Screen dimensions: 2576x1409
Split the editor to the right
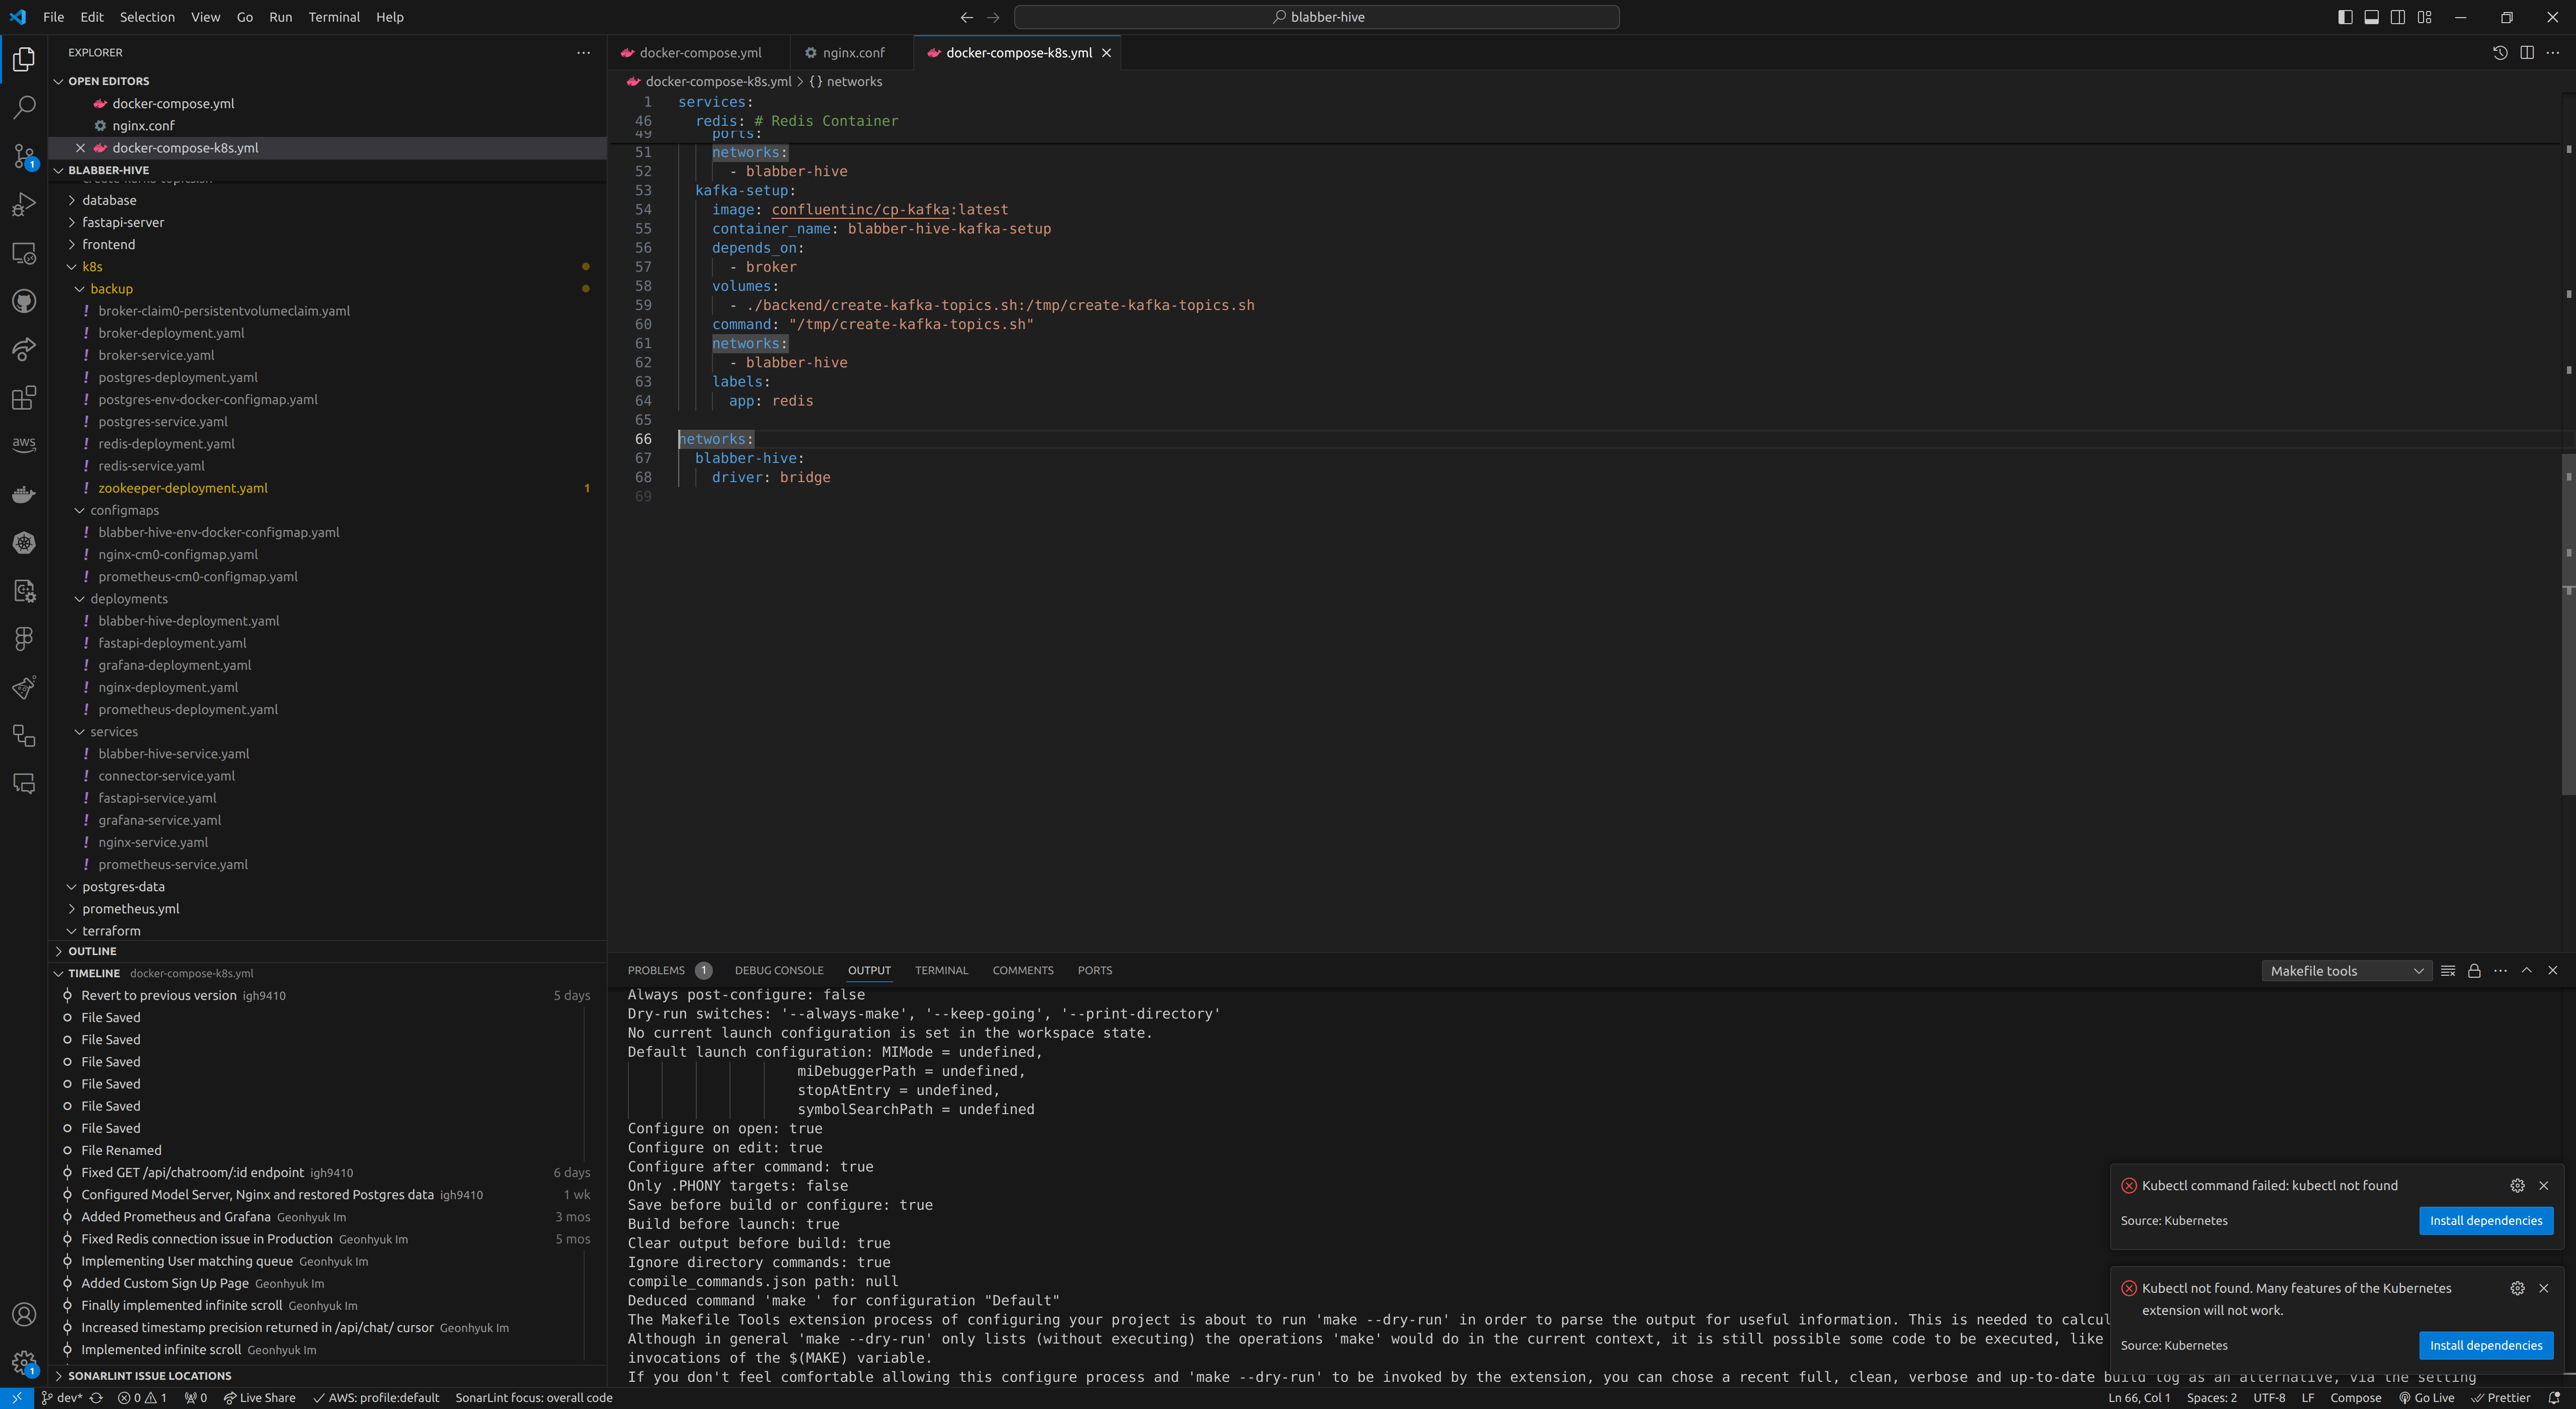pos(2526,53)
